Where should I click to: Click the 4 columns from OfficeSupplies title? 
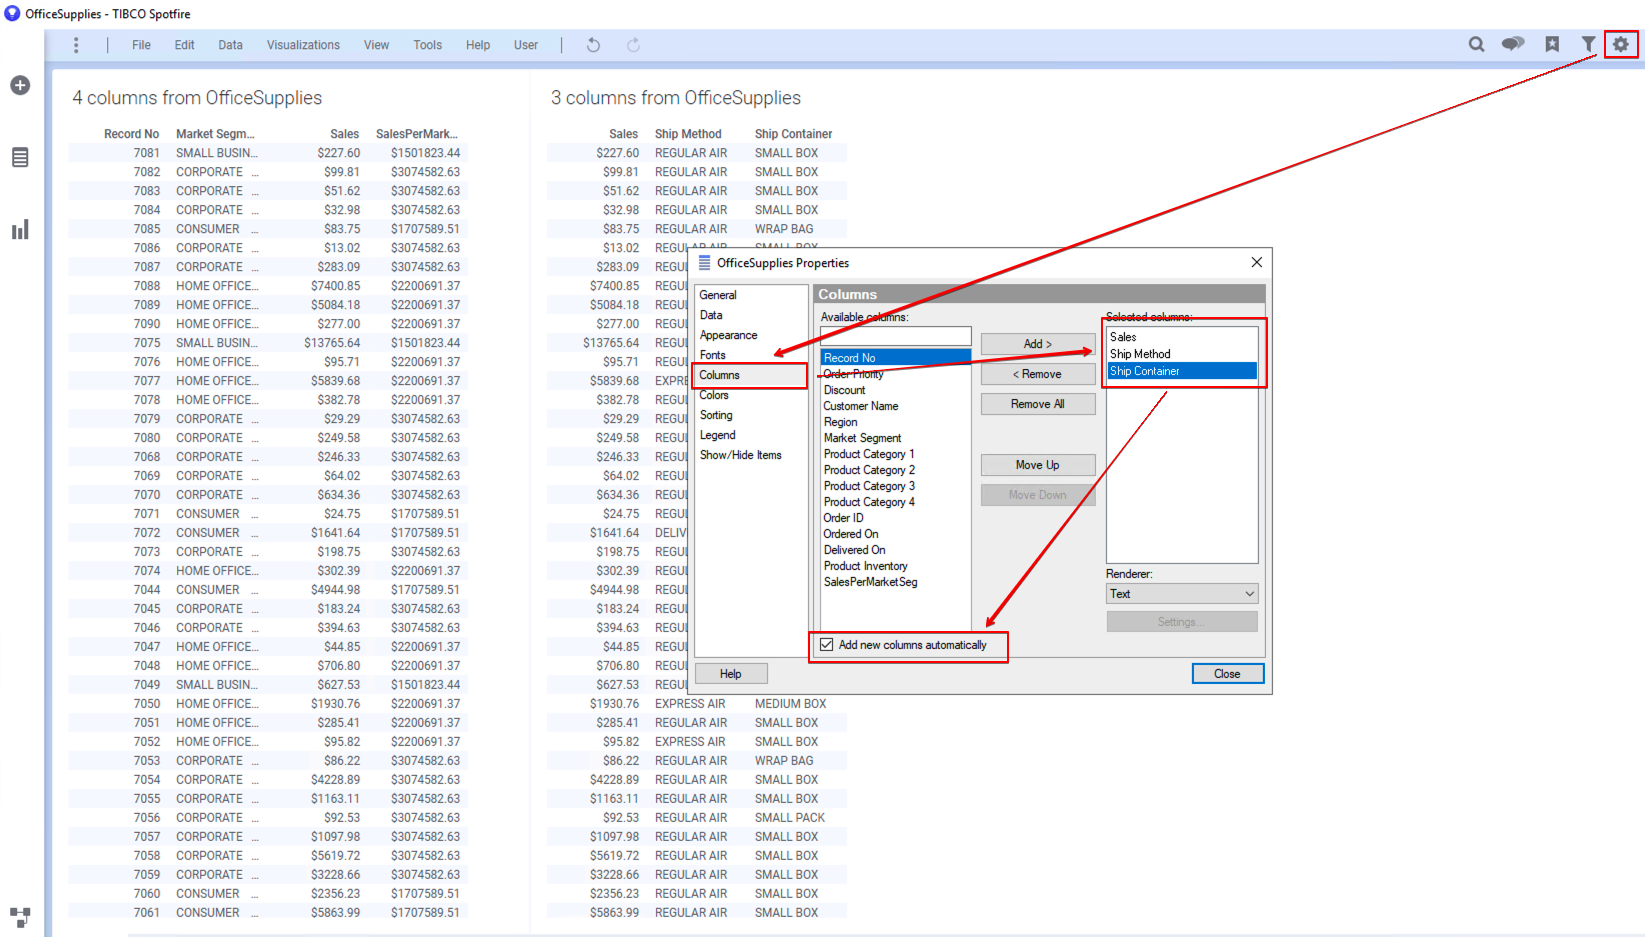(197, 98)
